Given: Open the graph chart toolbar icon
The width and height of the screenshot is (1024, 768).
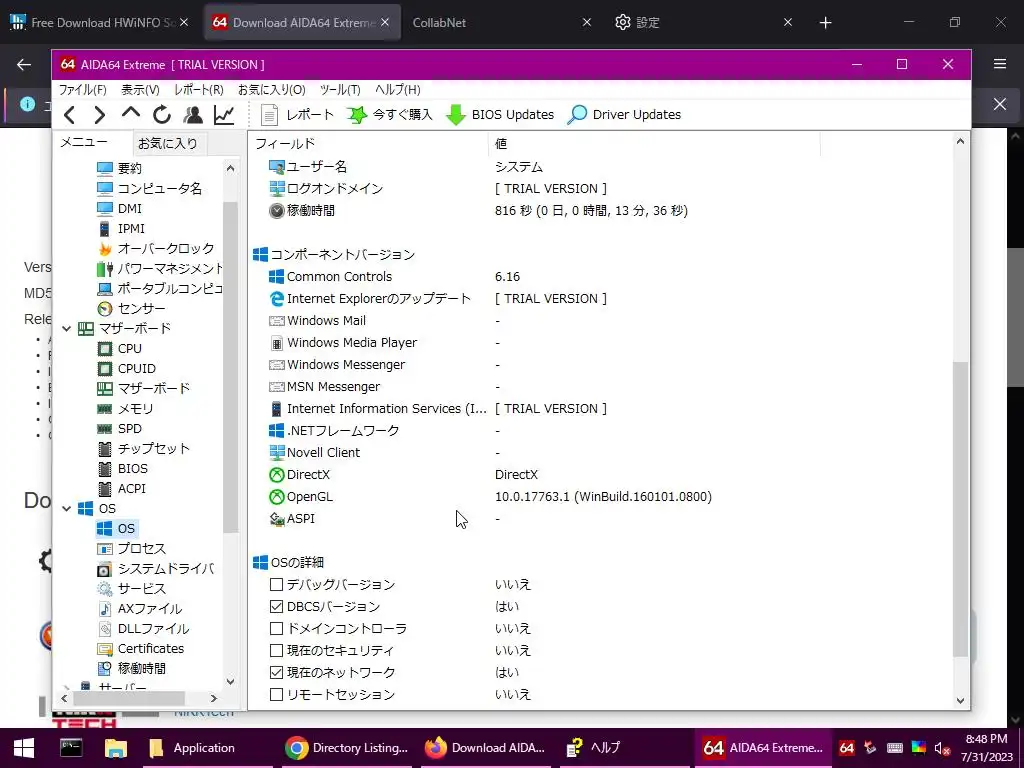Looking at the screenshot, I should (224, 115).
